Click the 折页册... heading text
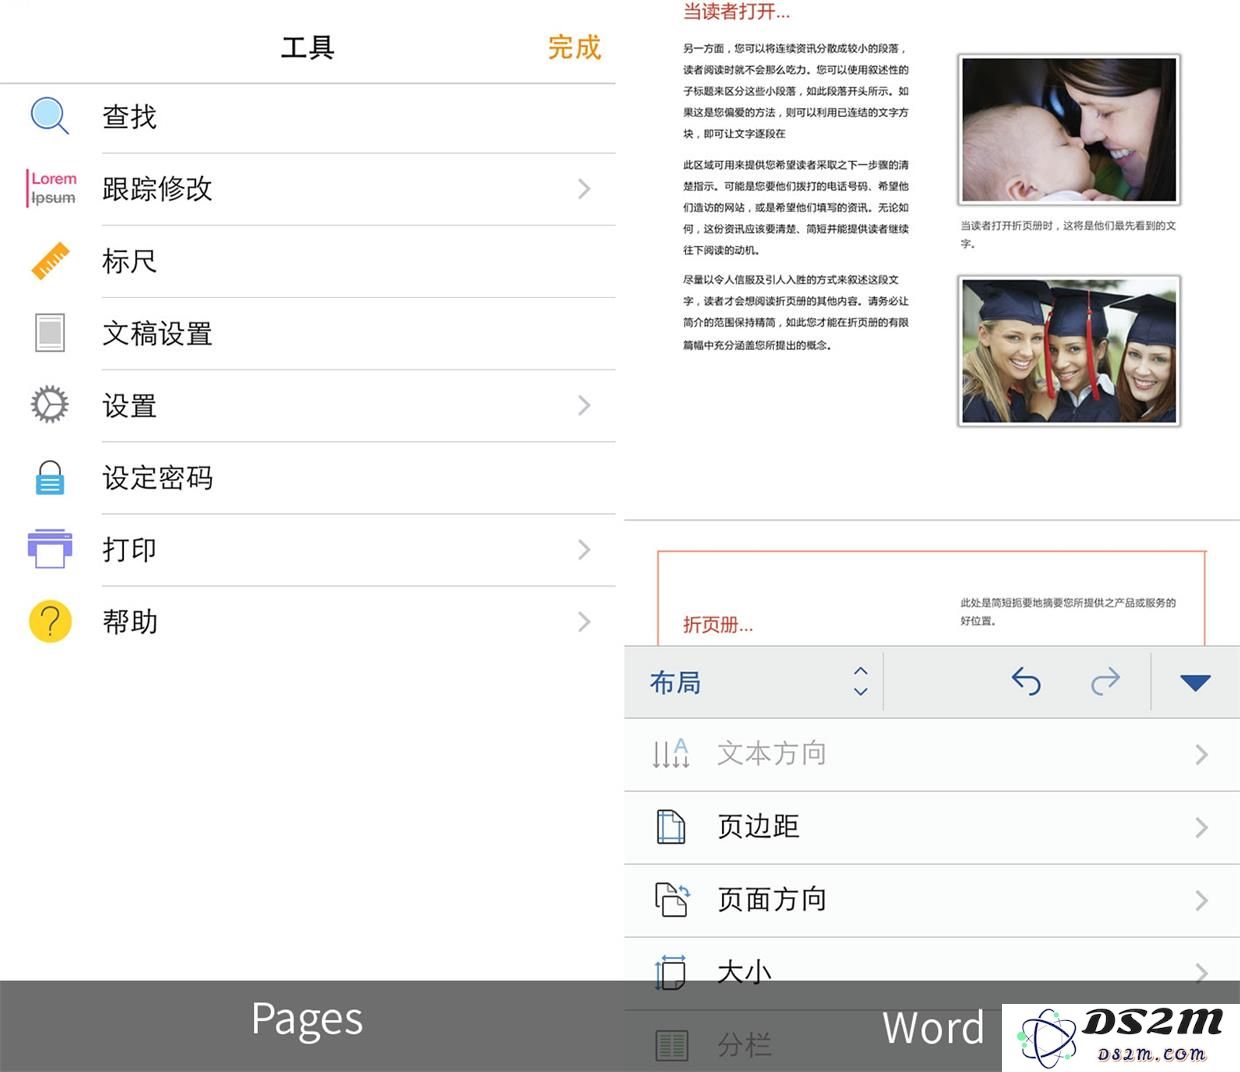1240x1072 pixels. [718, 625]
